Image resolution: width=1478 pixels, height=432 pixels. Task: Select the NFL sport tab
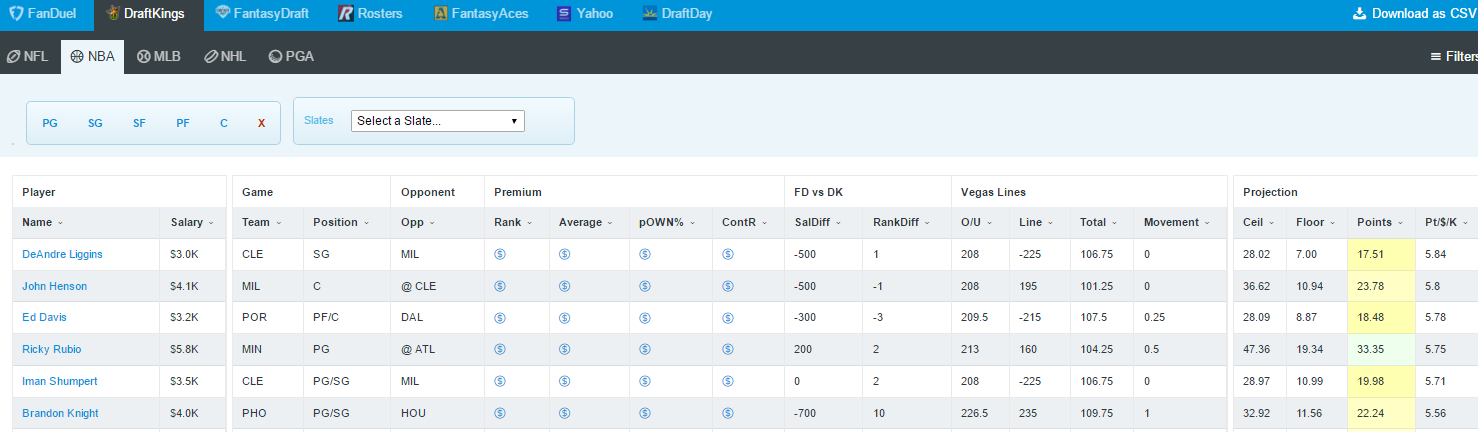28,57
